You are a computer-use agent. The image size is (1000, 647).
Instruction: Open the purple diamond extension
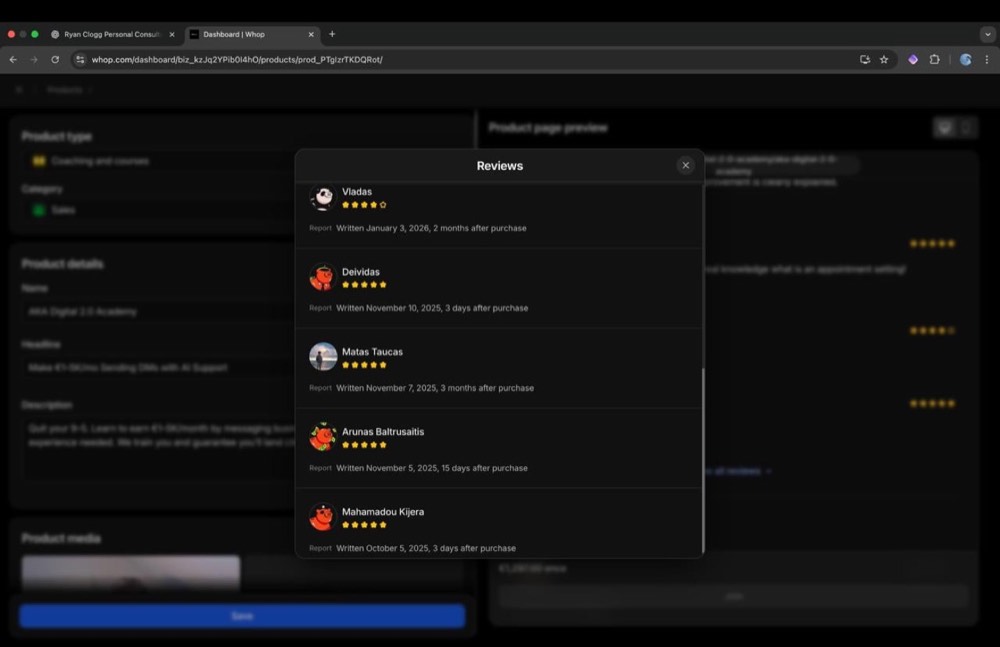[913, 59]
